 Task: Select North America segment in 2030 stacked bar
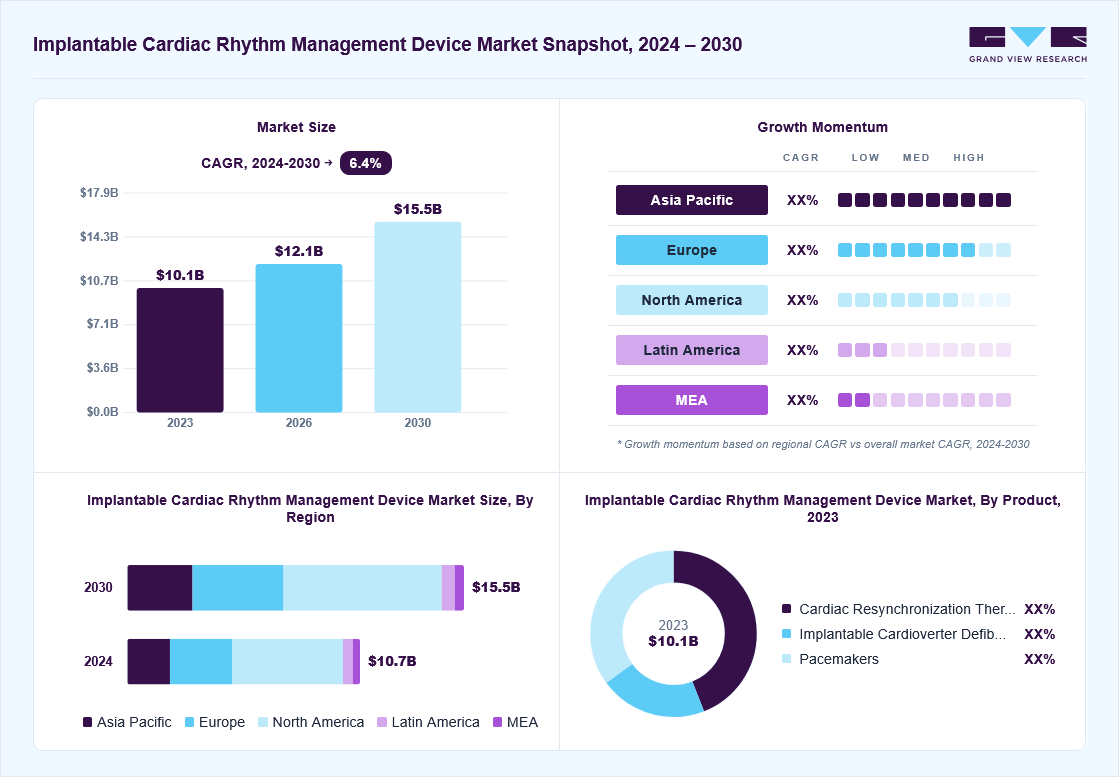(x=362, y=588)
